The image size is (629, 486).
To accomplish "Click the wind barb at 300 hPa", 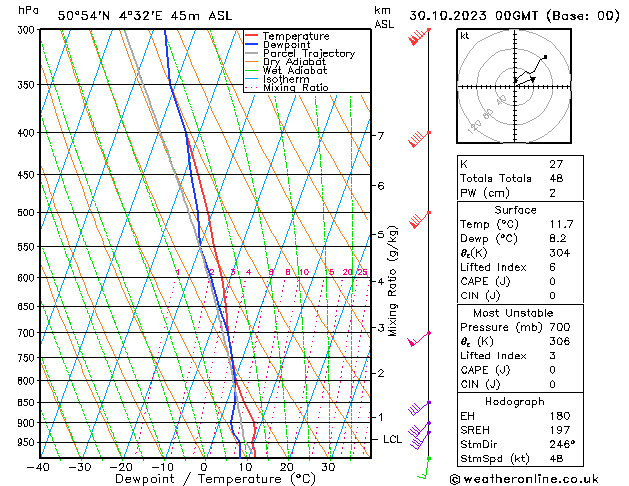I will click(420, 38).
